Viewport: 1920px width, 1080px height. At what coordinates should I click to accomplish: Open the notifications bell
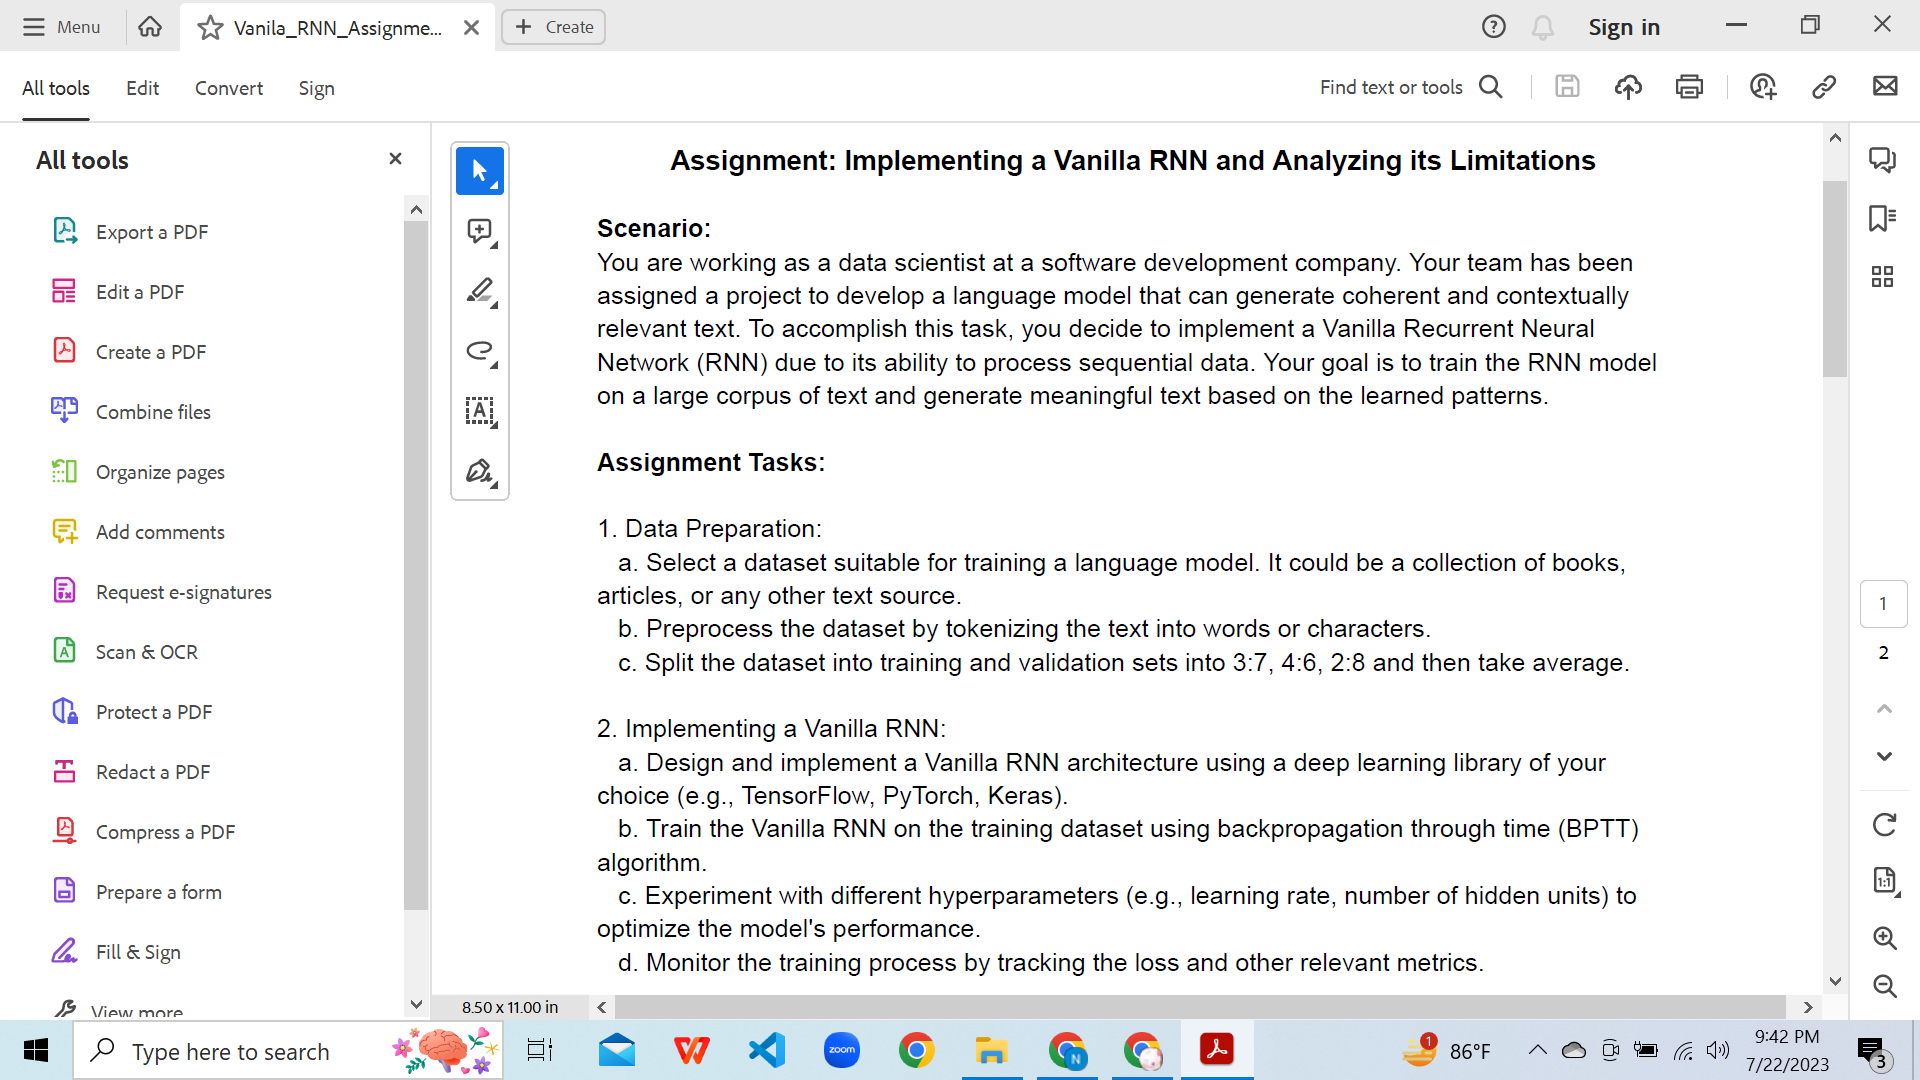(1543, 27)
